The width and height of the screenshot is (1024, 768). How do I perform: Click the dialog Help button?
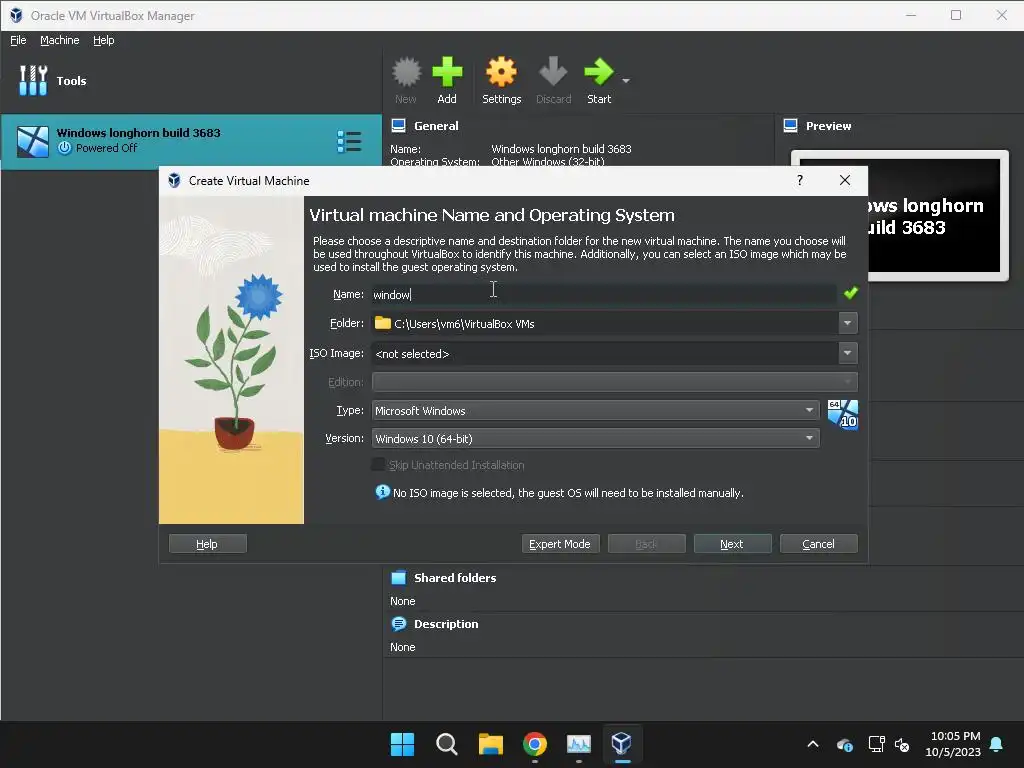[x=208, y=544]
